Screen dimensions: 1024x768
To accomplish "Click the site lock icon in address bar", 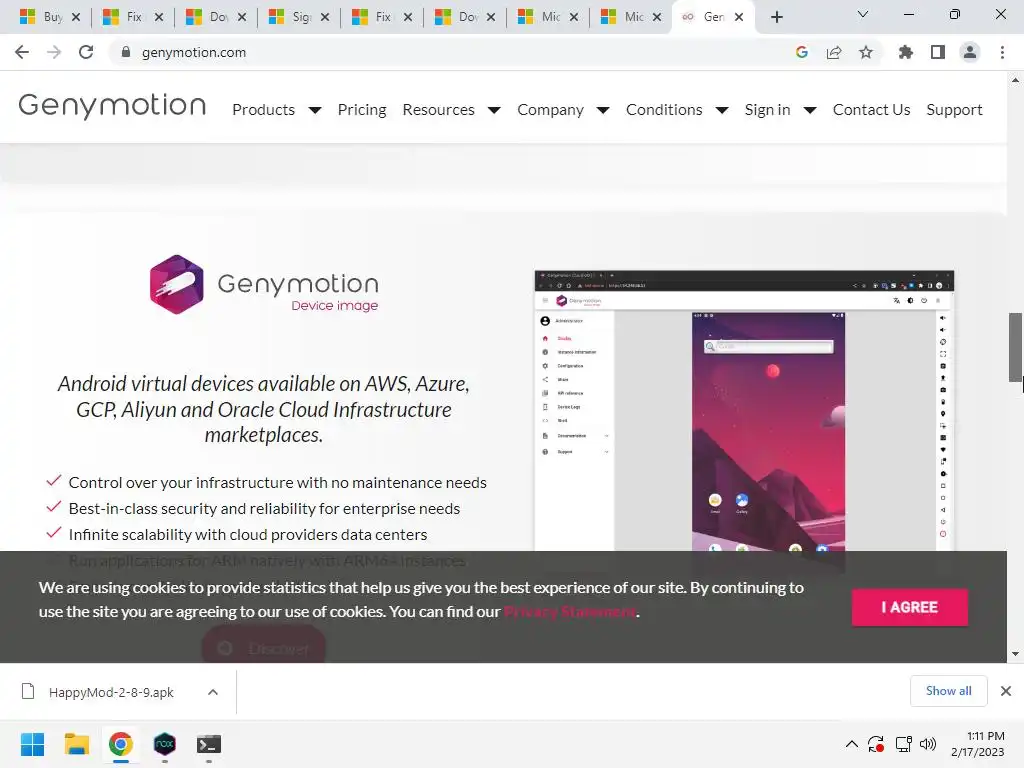I will coord(126,52).
